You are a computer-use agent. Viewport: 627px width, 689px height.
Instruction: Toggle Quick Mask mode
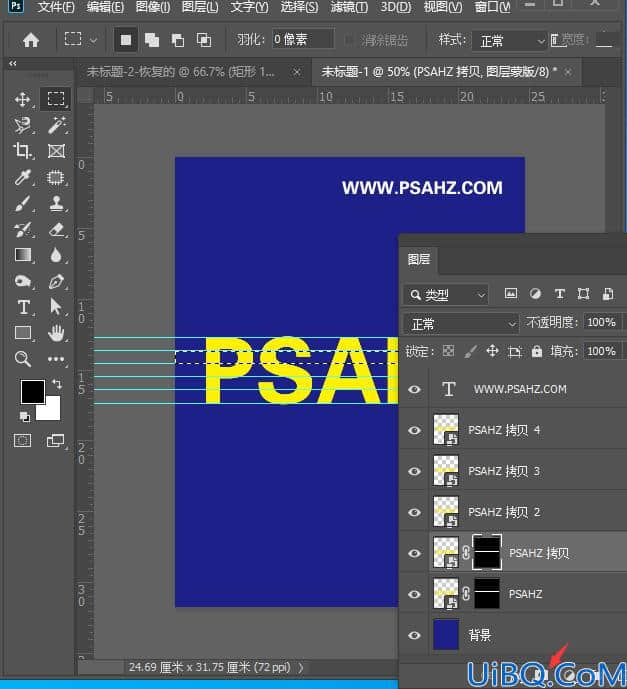click(22, 440)
